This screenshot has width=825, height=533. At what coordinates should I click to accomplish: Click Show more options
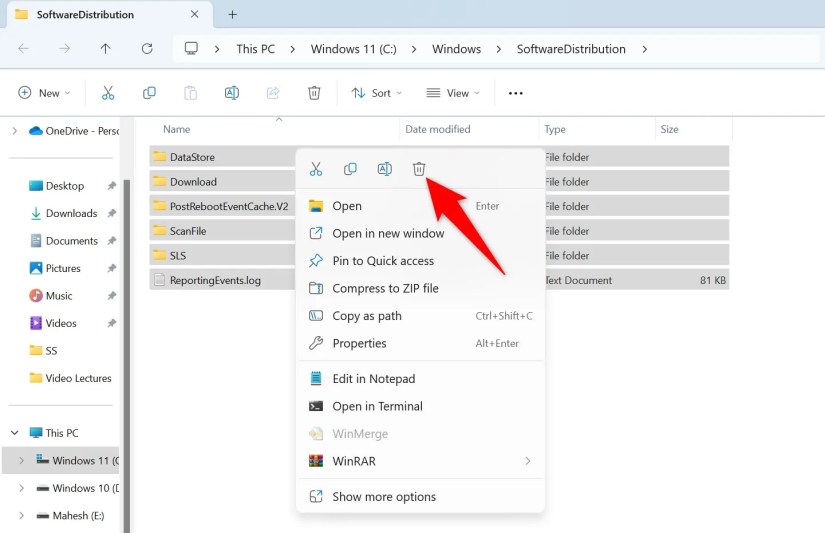420,497
